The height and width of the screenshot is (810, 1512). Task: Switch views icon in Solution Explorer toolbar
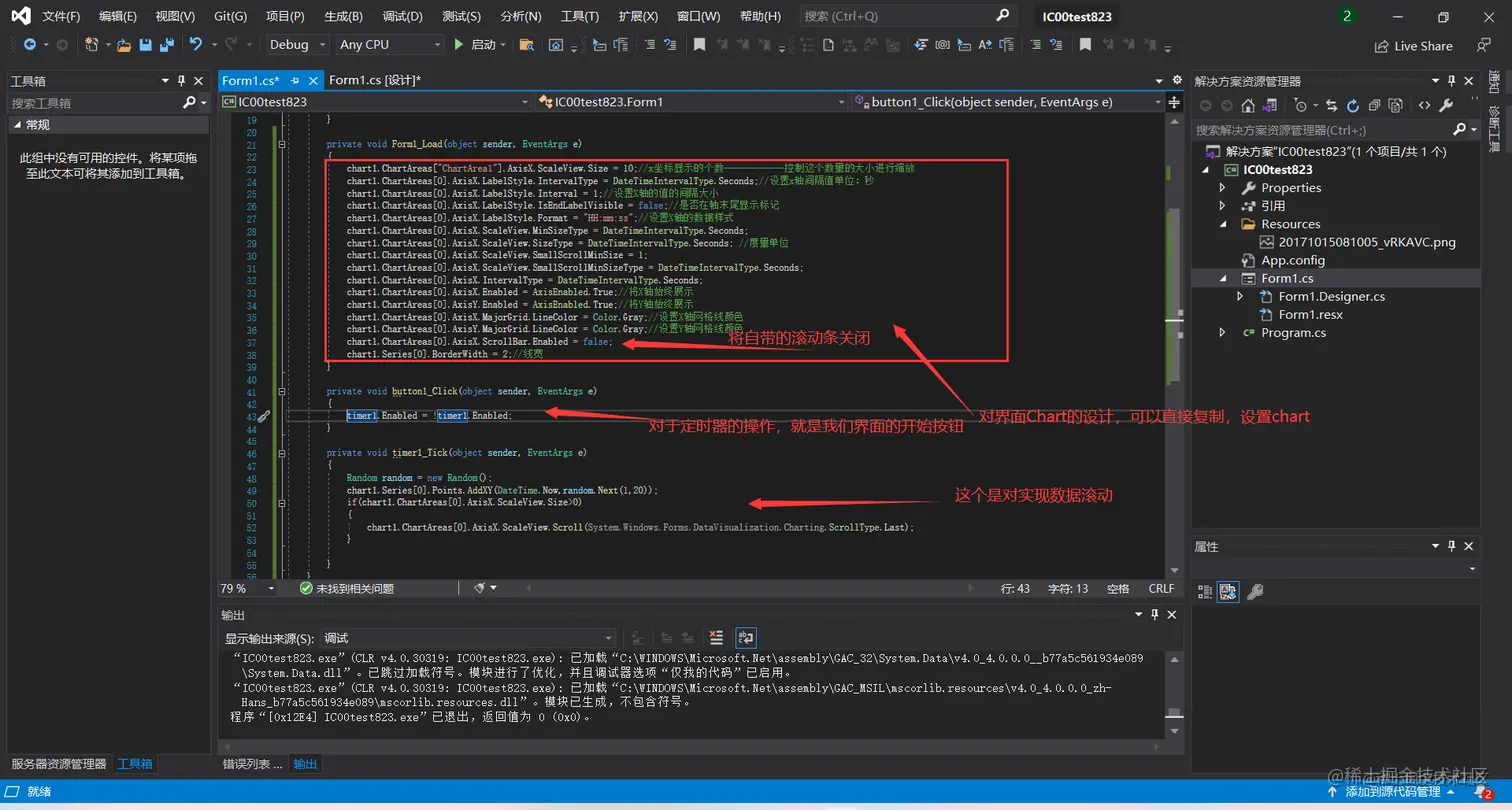1269,105
